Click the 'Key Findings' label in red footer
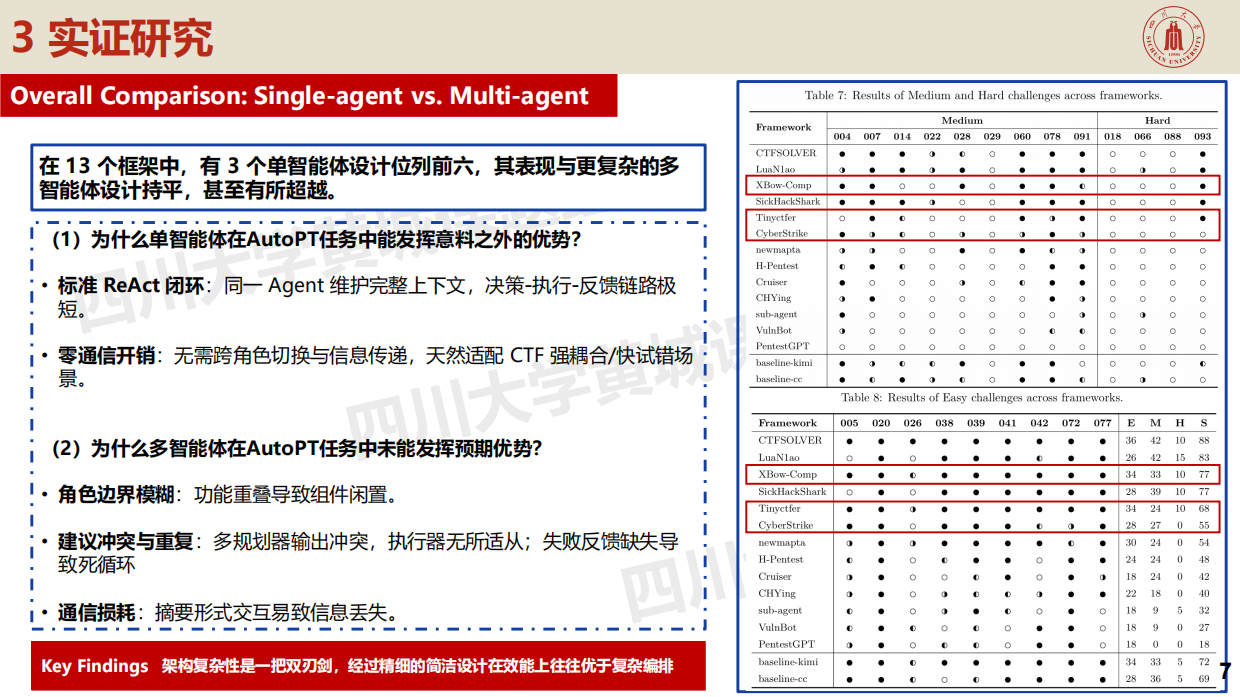The image size is (1240, 697). [95, 666]
